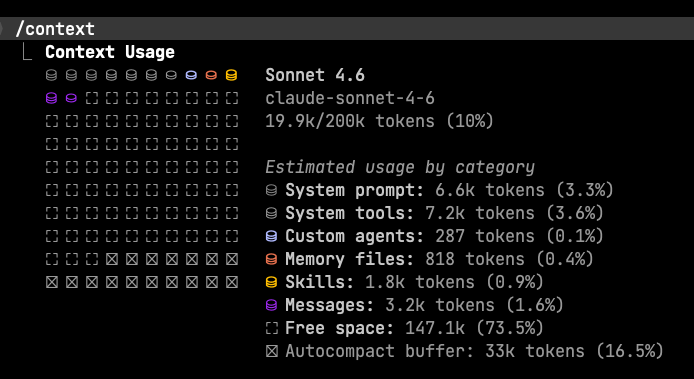Click the orange grid cell in first row
694x379 pixels.
(211, 75)
